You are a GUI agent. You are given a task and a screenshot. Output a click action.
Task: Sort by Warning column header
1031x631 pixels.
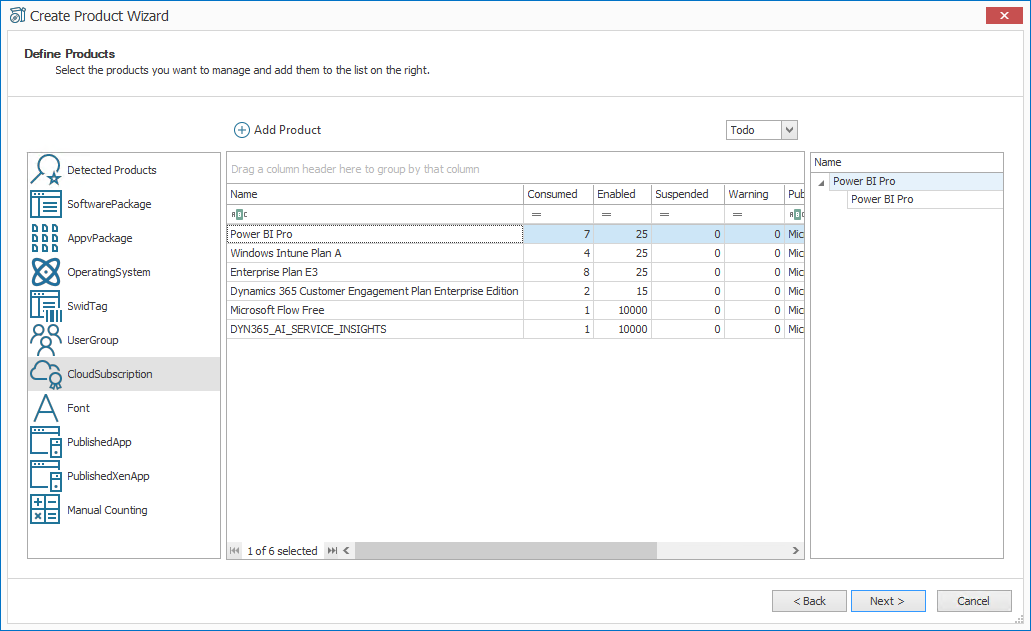pyautogui.click(x=754, y=194)
